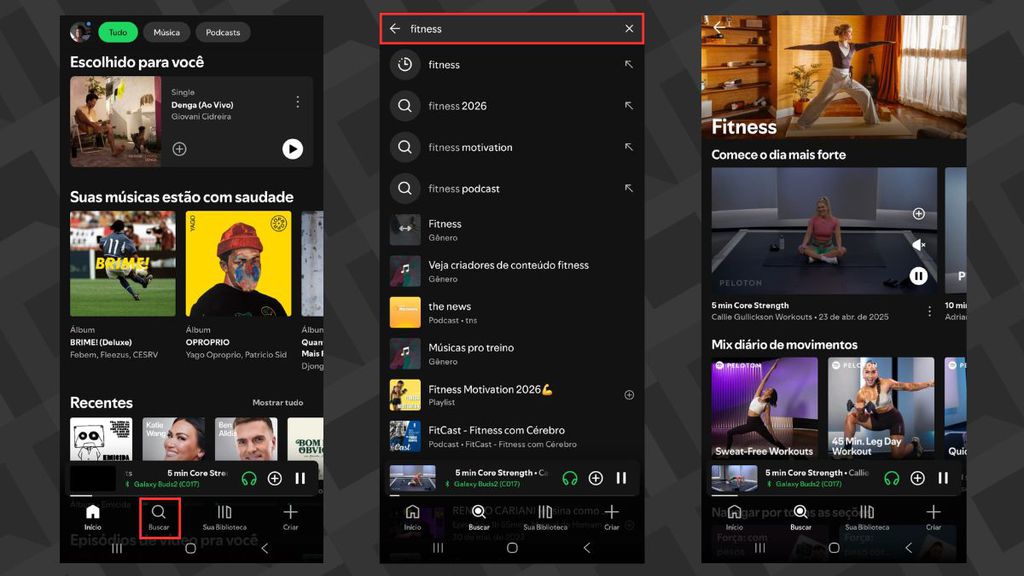Open three-dot menu on Denga (Ao Vivo) card
The height and width of the screenshot is (576, 1024).
tap(298, 102)
